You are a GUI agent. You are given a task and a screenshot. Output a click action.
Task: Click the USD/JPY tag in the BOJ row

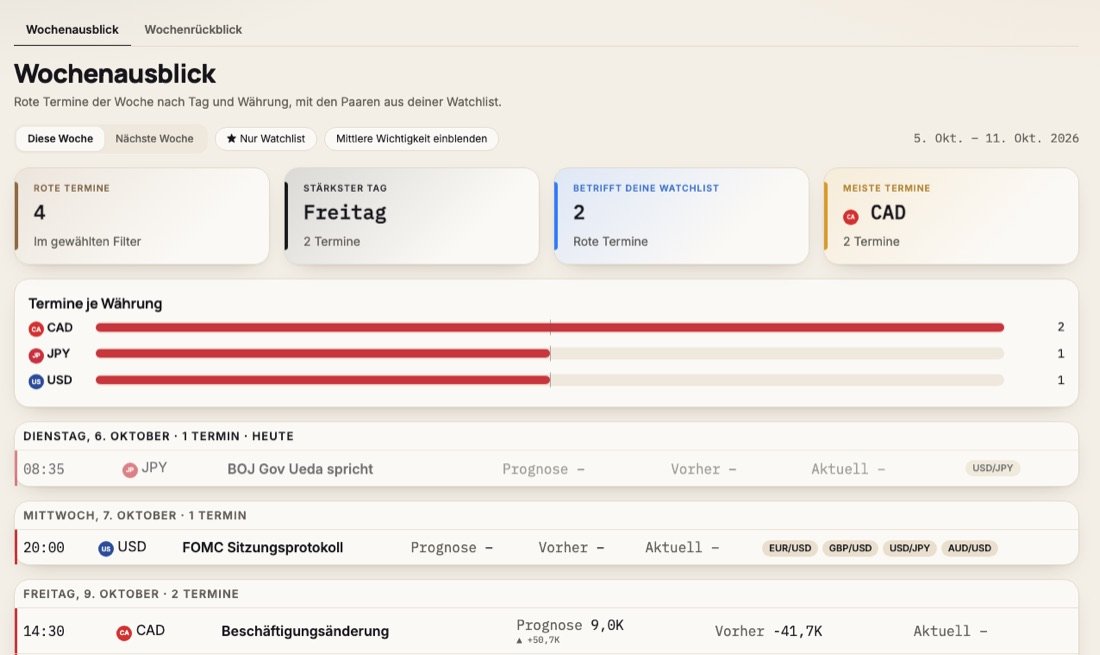tap(993, 468)
